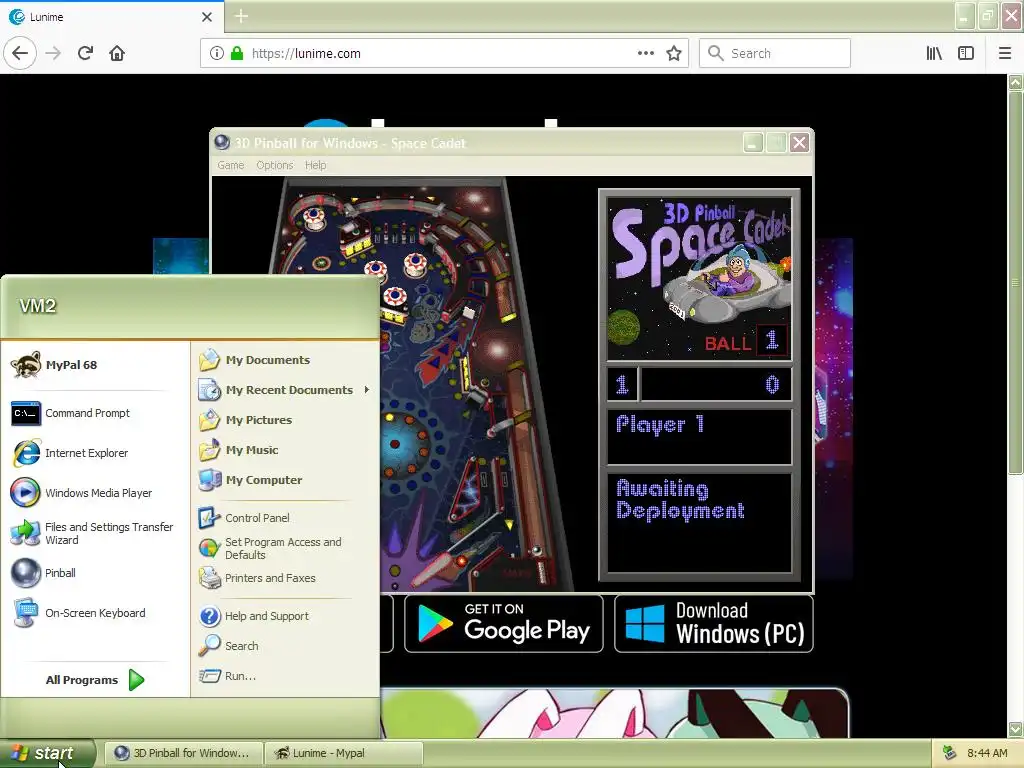
Task: Click the Space Cadet logo panel
Action: [x=699, y=277]
